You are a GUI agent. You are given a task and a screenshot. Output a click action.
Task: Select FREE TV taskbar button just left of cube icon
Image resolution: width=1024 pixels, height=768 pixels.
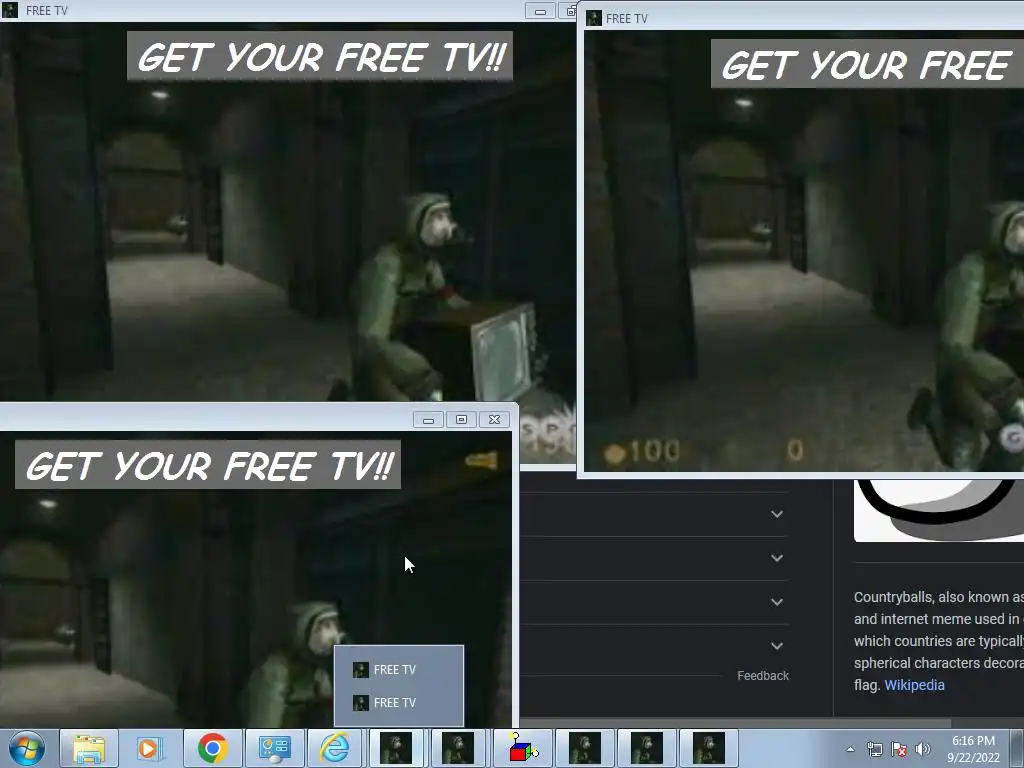pyautogui.click(x=458, y=748)
